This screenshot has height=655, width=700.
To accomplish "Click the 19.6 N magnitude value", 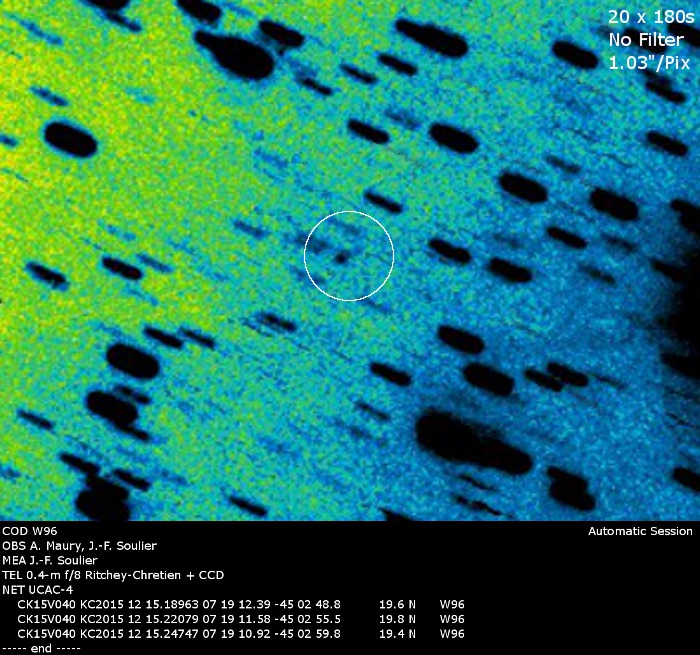I will pyautogui.click(x=397, y=605).
